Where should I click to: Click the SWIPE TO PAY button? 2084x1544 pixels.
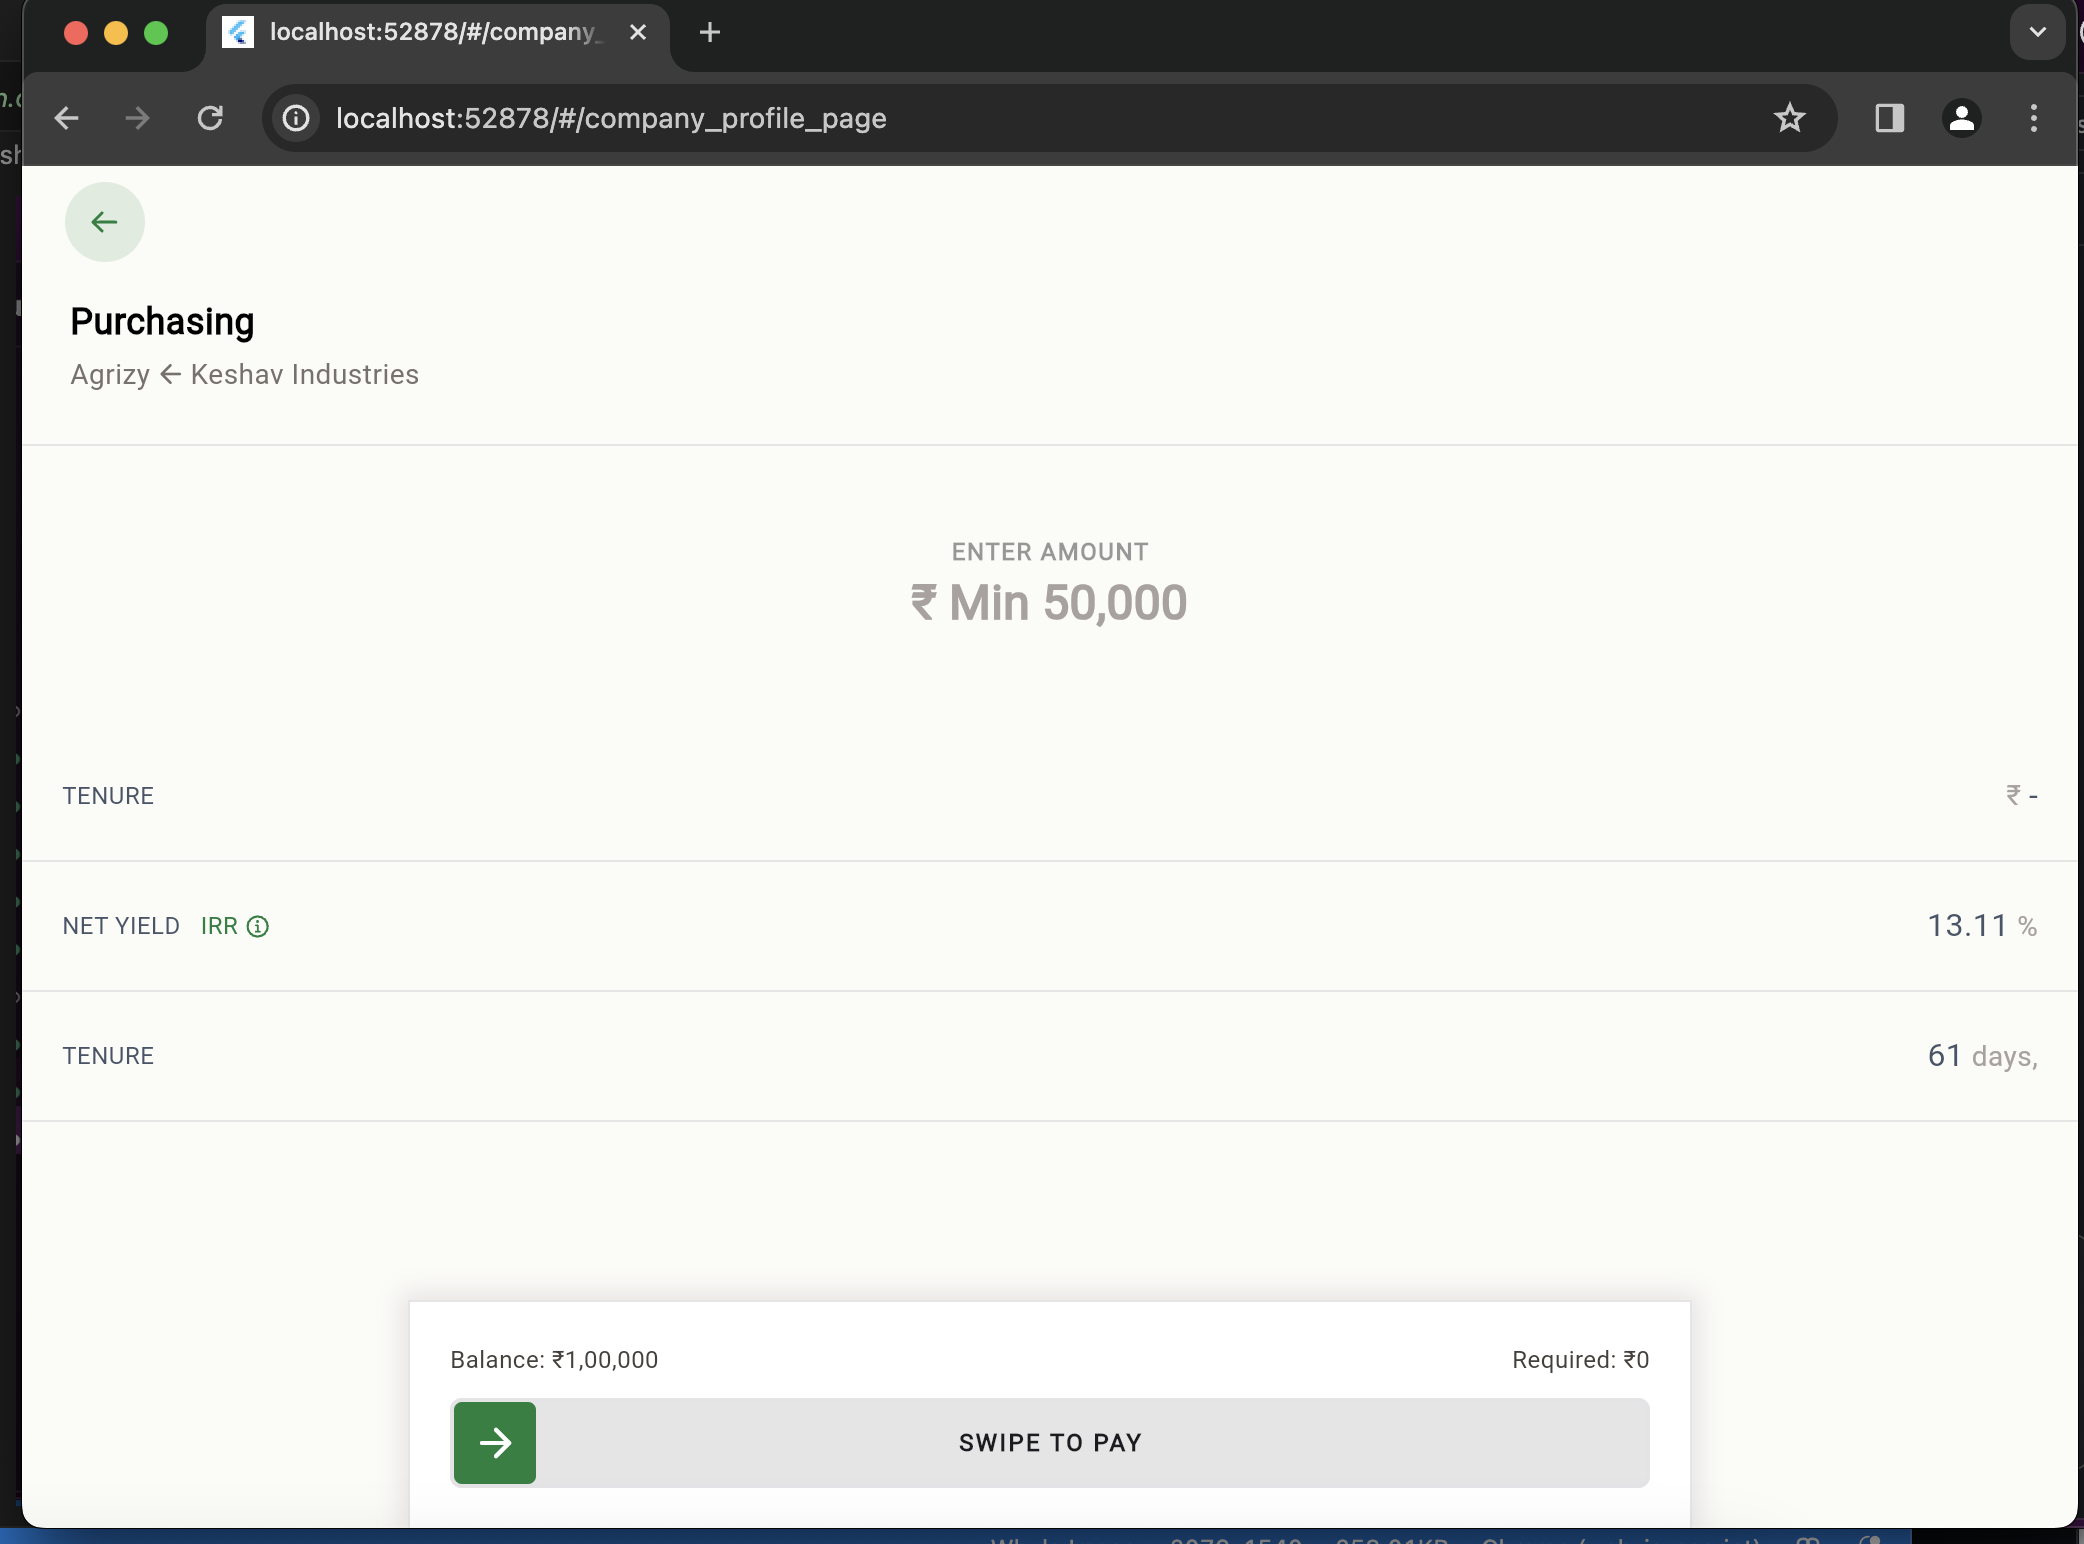[x=1049, y=1442]
